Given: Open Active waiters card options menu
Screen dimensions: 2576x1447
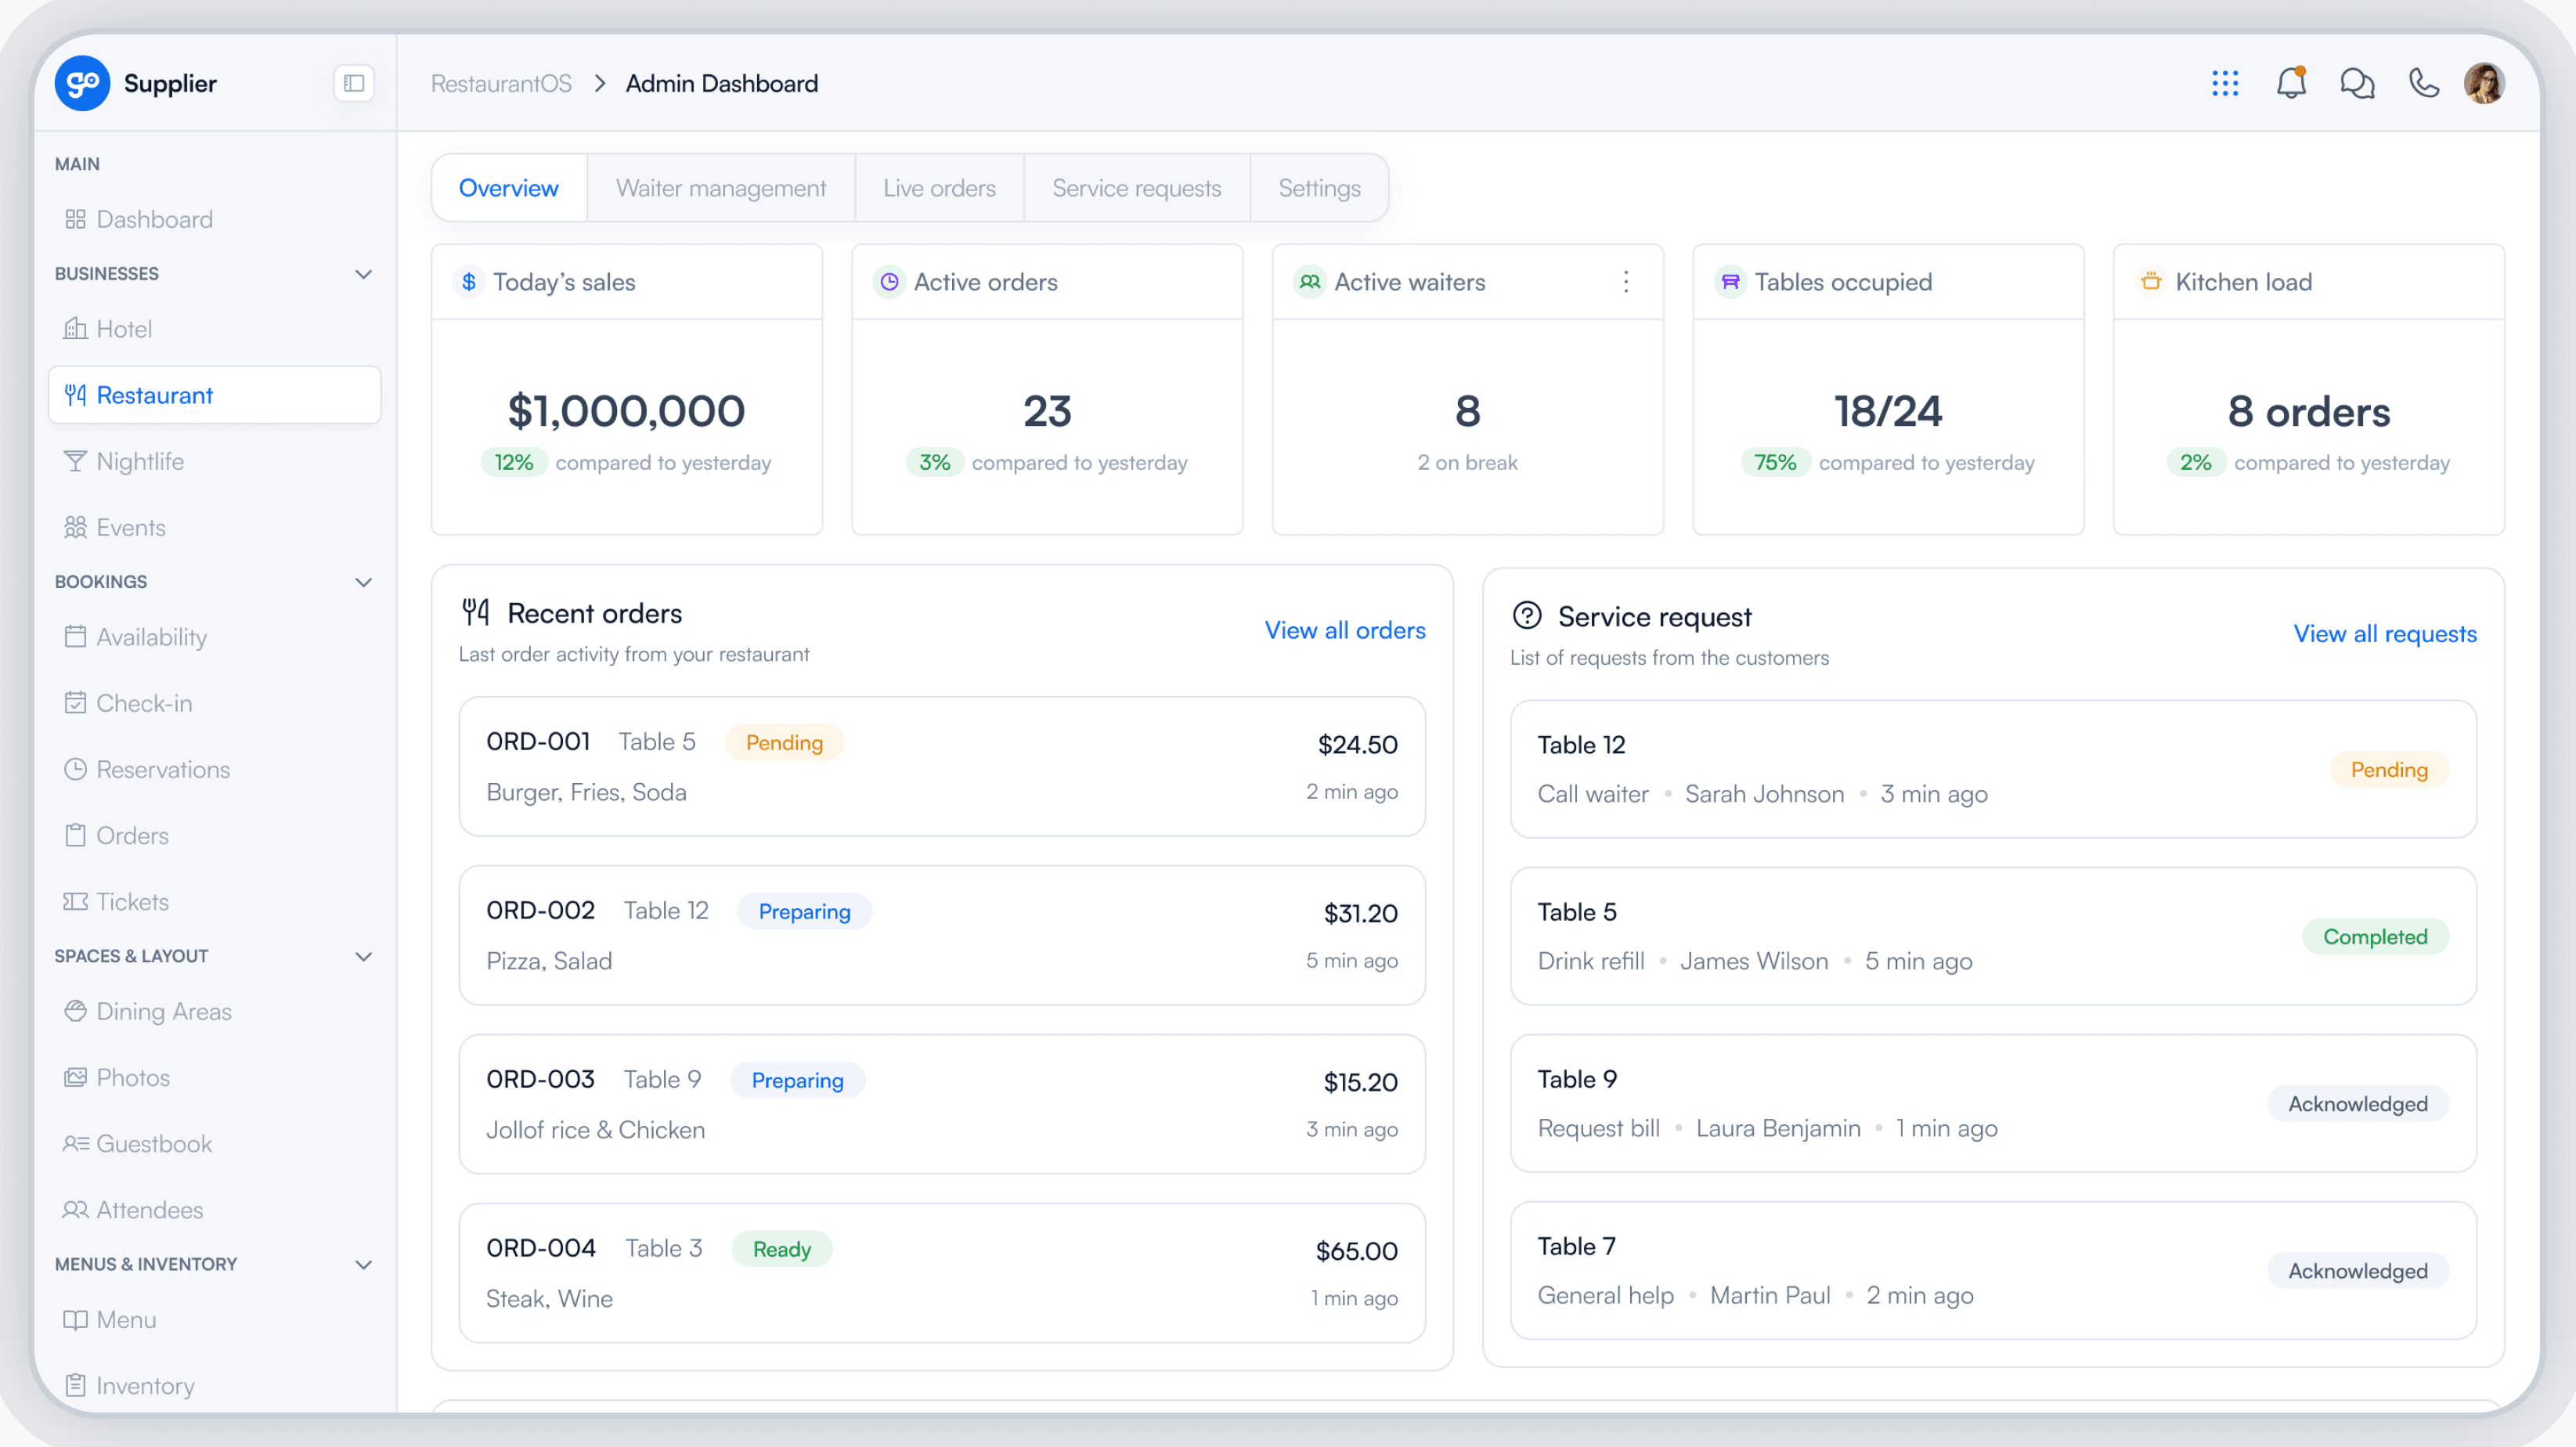Looking at the screenshot, I should pos(1626,282).
